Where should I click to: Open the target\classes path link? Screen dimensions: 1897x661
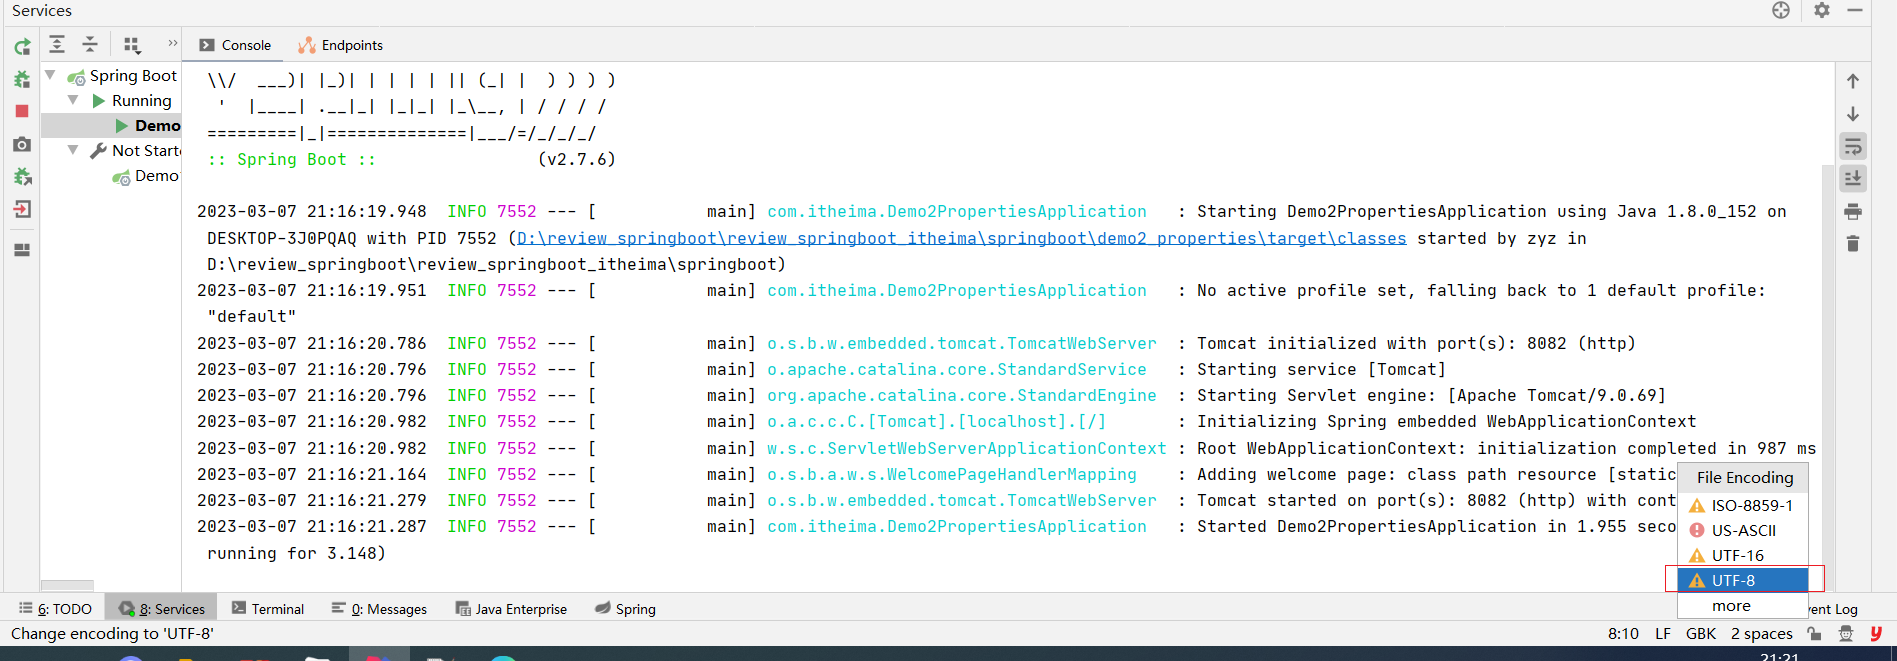tap(960, 238)
